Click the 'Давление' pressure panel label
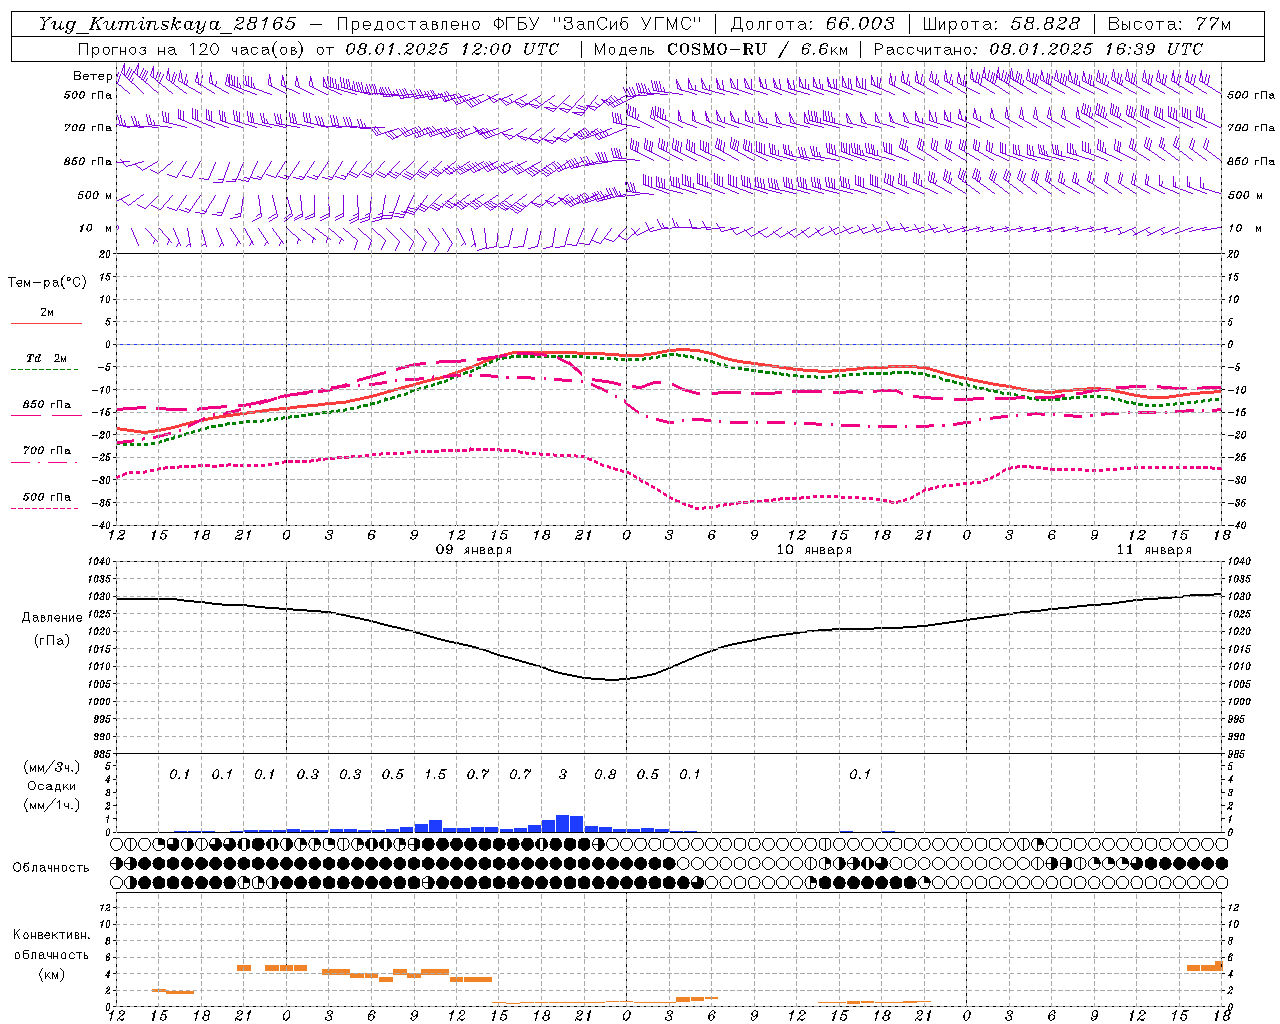 click(x=52, y=617)
